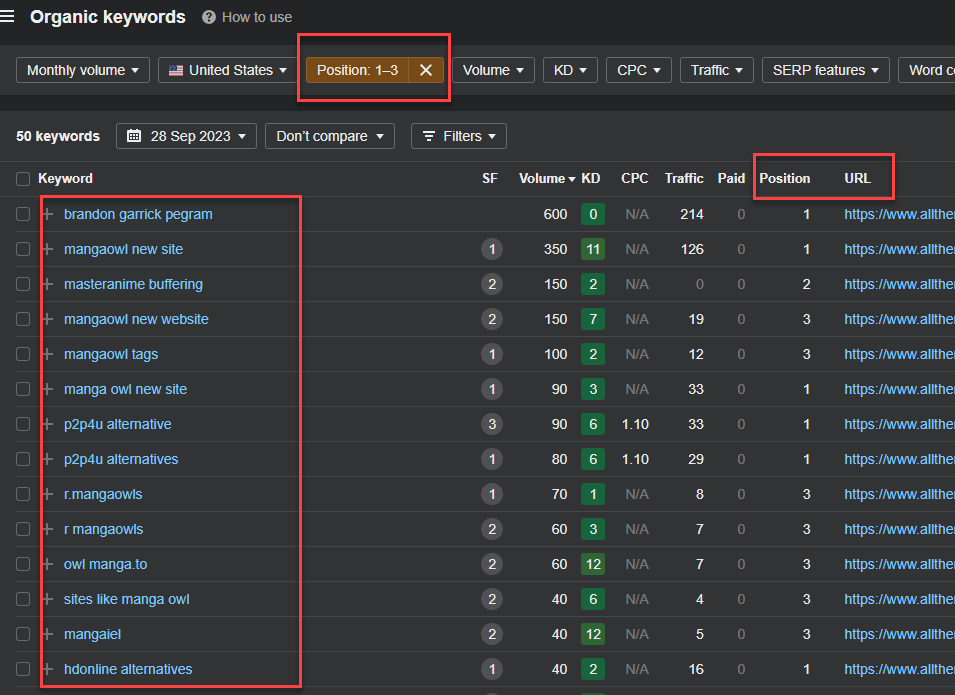Check the box for hdonline alternatives
The width and height of the screenshot is (955, 695).
click(23, 669)
